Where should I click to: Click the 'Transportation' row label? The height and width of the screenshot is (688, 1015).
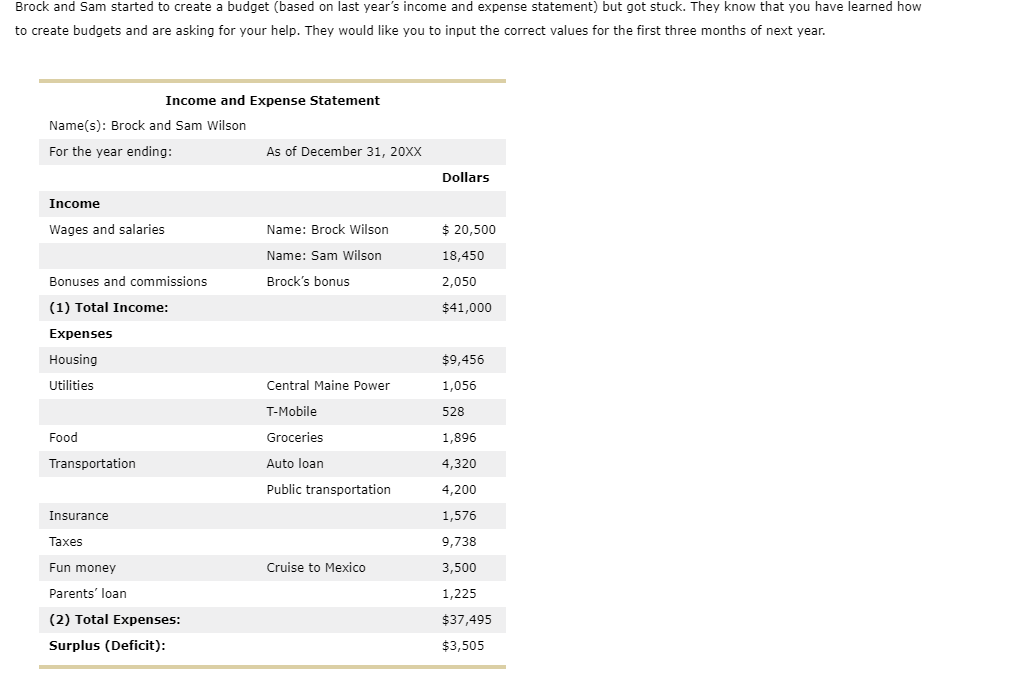coord(93,463)
